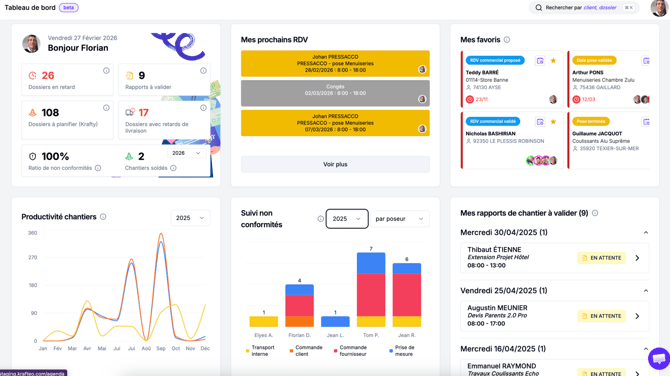Image resolution: width=670 pixels, height=376 pixels.
Task: Click calendar icon on Arthur PONS card
Action: (x=646, y=61)
